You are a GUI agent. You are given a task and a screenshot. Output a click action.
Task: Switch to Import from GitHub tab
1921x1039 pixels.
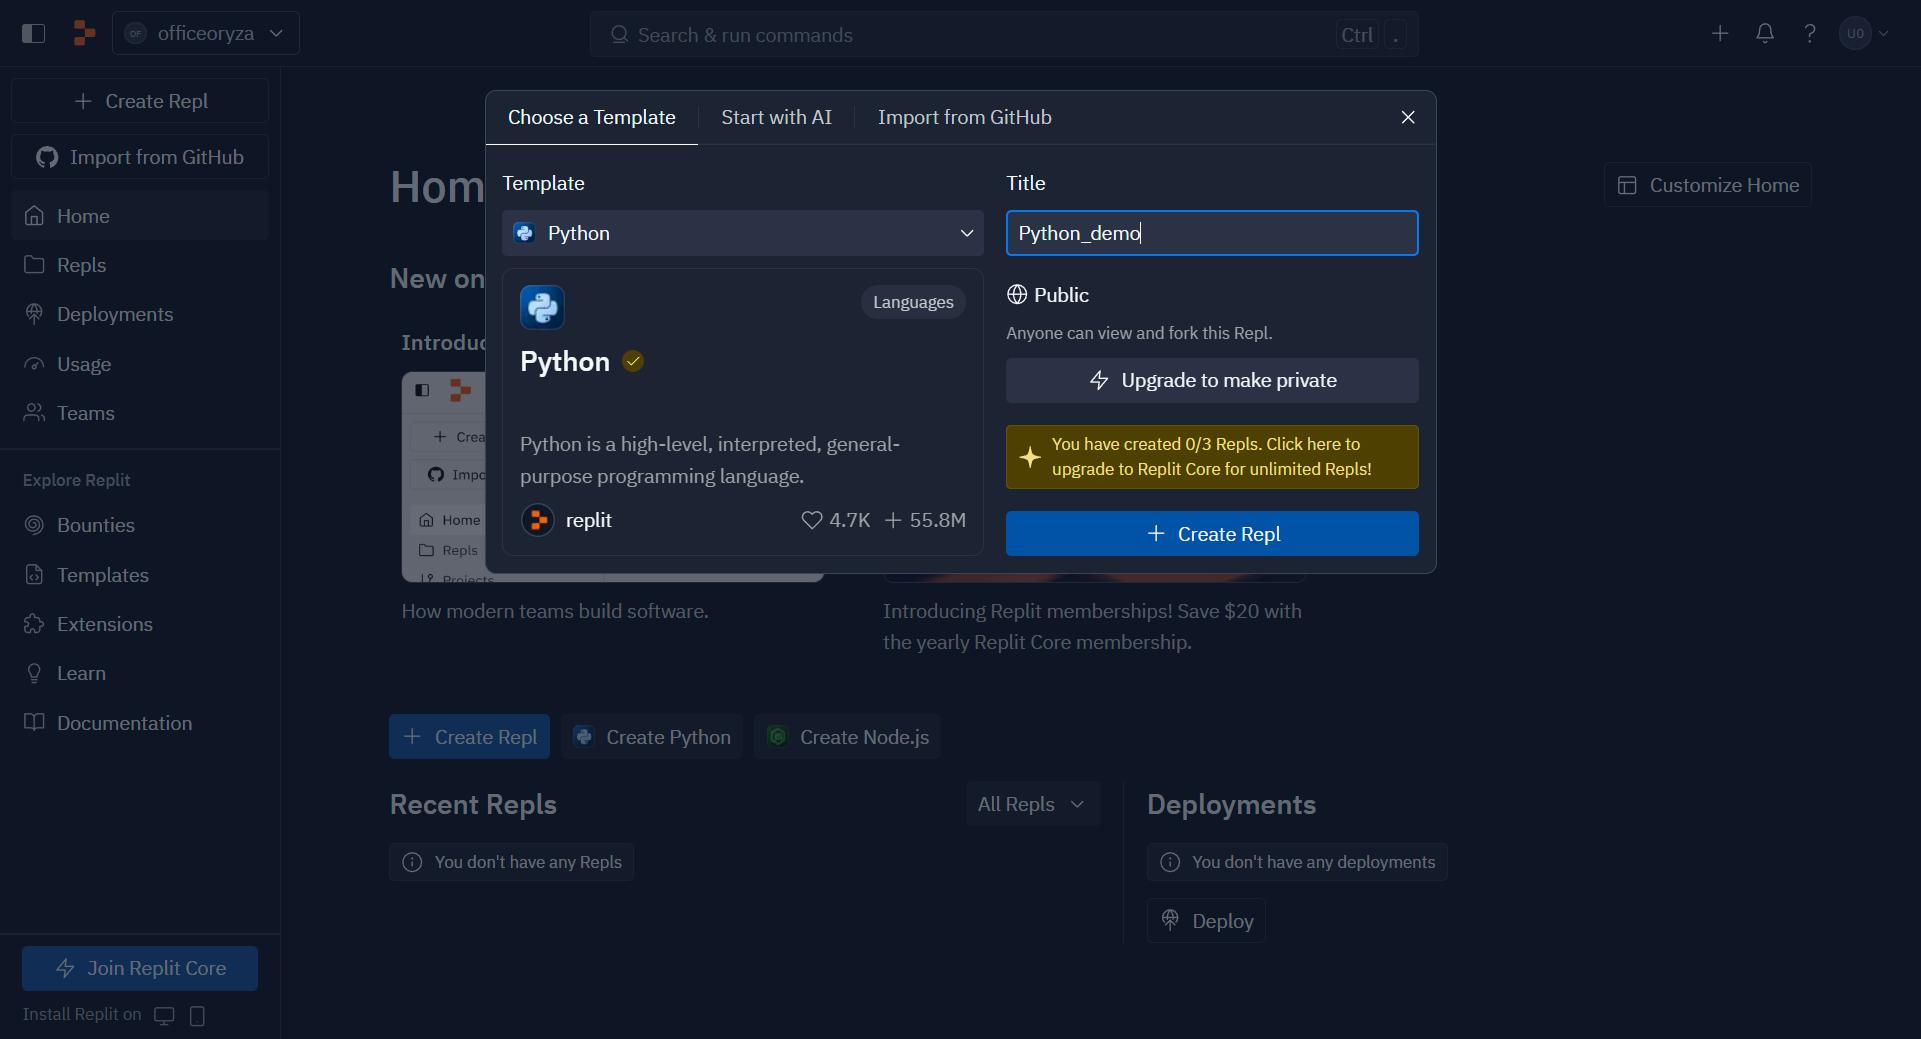964,118
